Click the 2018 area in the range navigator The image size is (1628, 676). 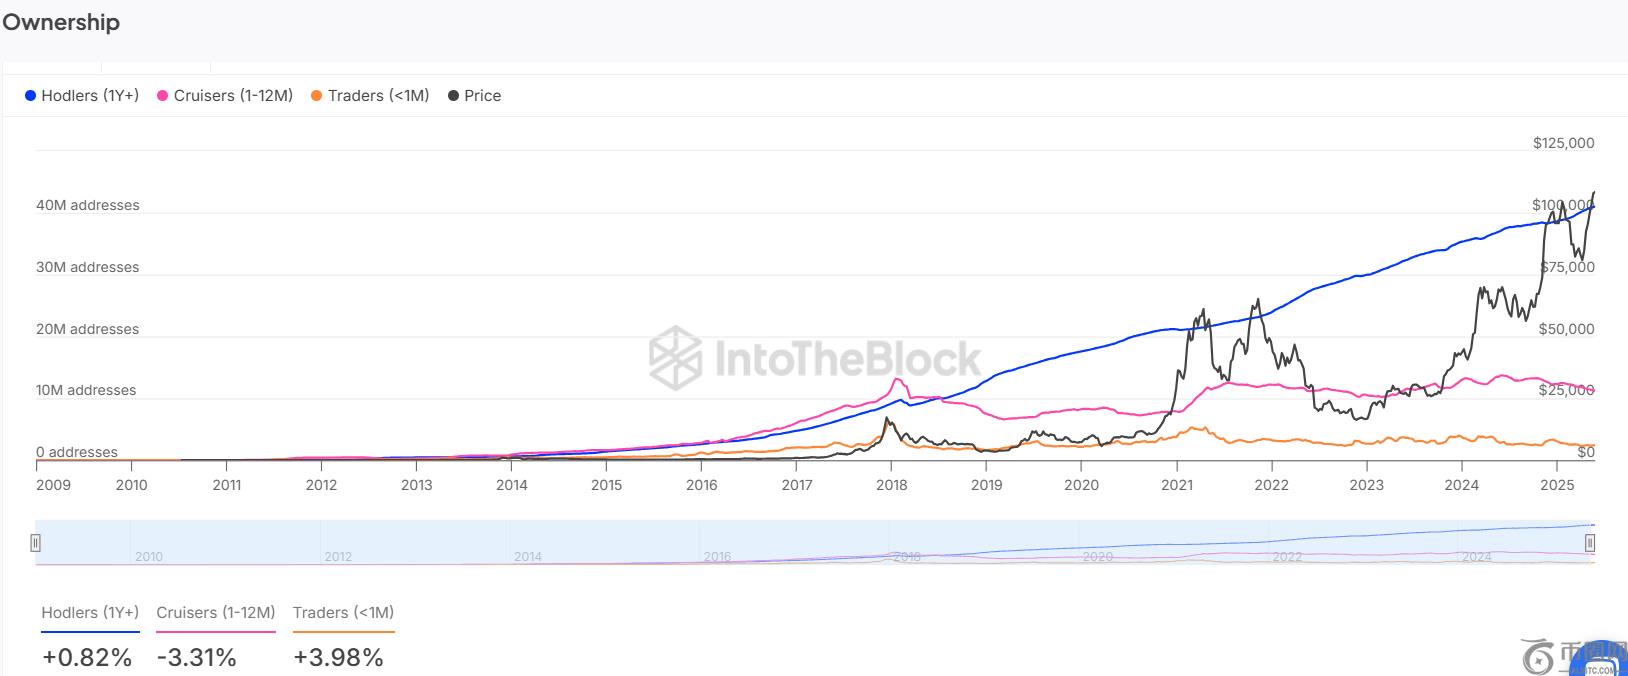tap(907, 556)
